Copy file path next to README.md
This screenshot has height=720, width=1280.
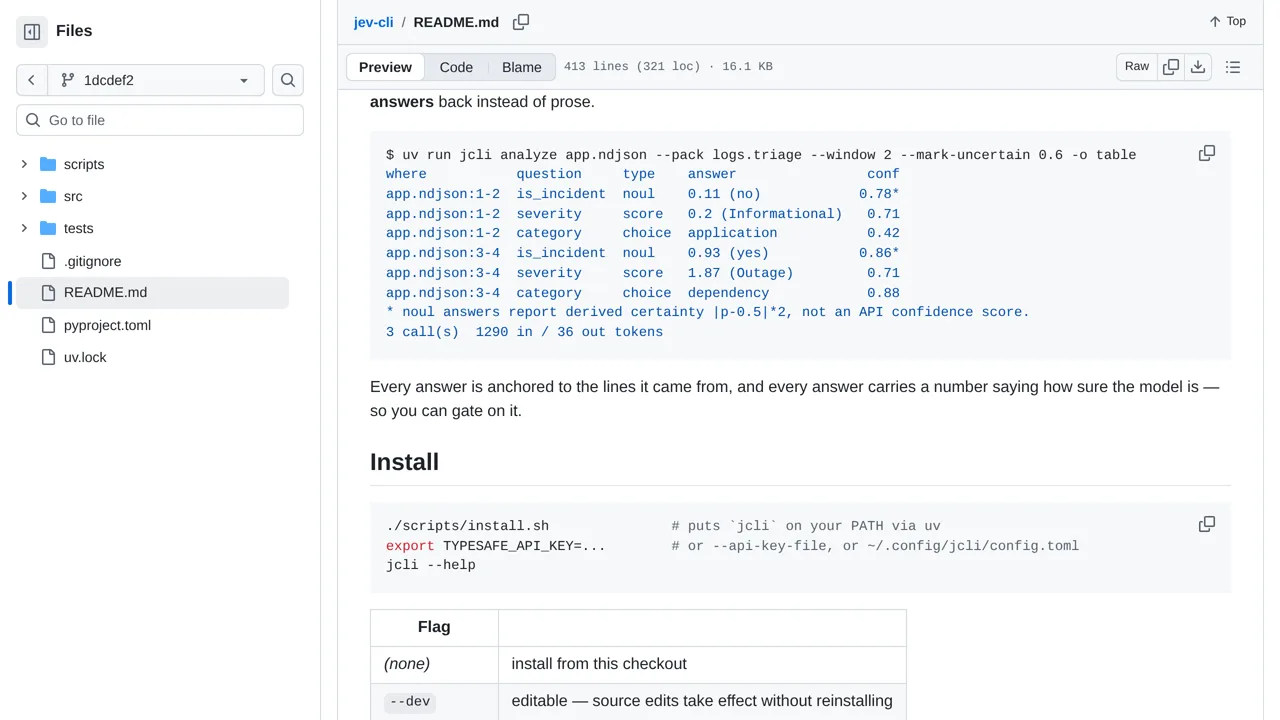(521, 22)
